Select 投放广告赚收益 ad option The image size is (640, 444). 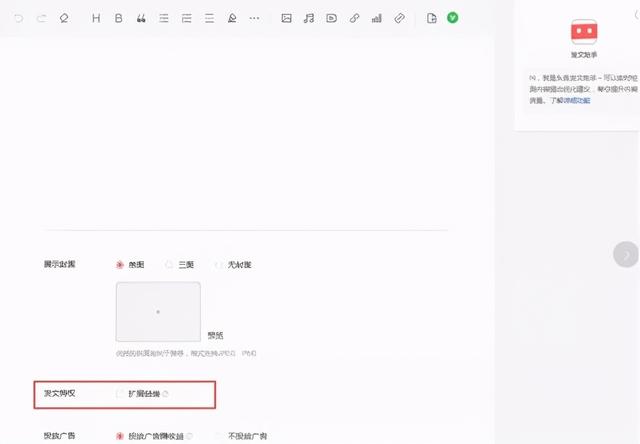[x=121, y=436]
